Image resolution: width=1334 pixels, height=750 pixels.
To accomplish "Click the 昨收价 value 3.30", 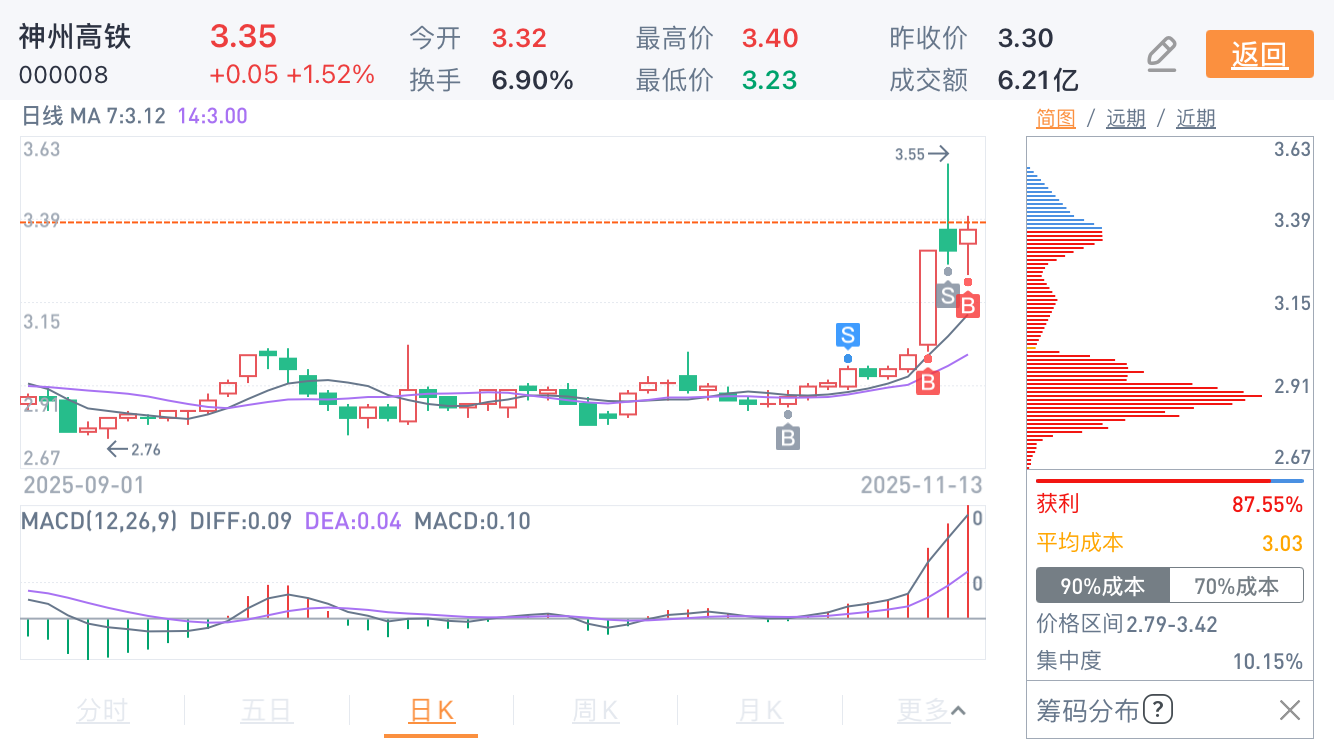I will 1026,39.
